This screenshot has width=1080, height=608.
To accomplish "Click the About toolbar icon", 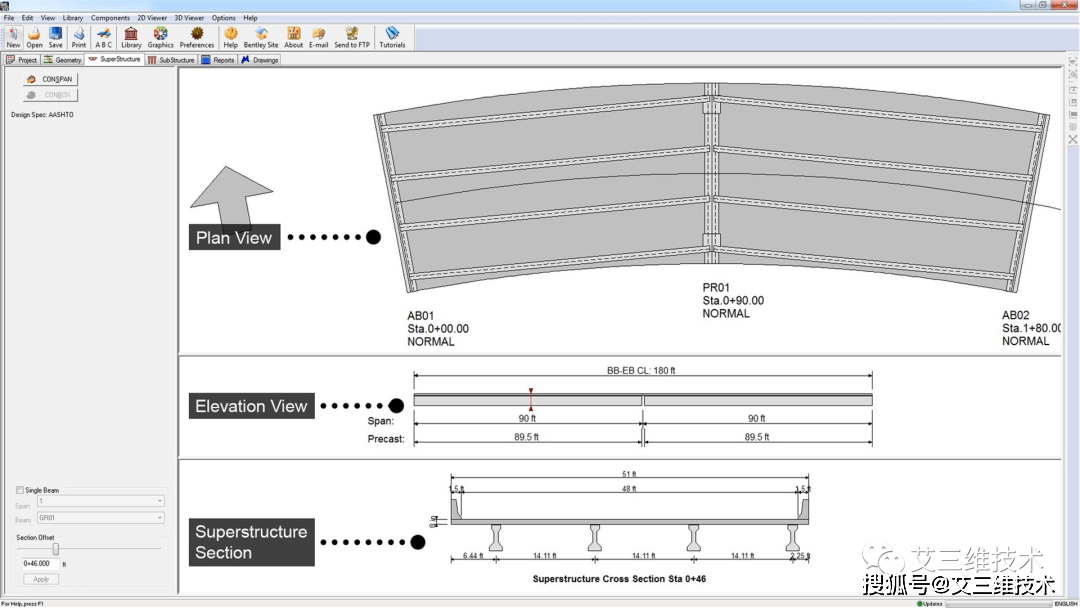I will tap(293, 37).
